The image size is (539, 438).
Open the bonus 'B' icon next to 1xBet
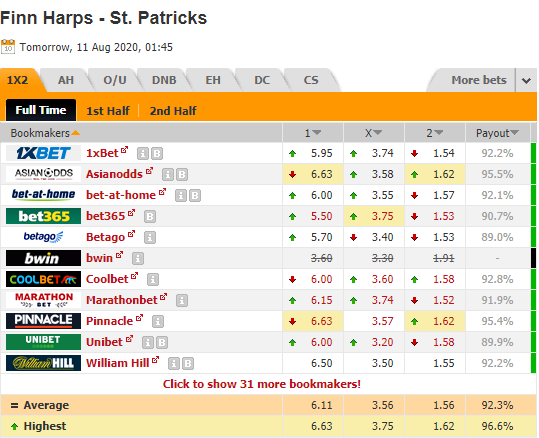pos(157,154)
